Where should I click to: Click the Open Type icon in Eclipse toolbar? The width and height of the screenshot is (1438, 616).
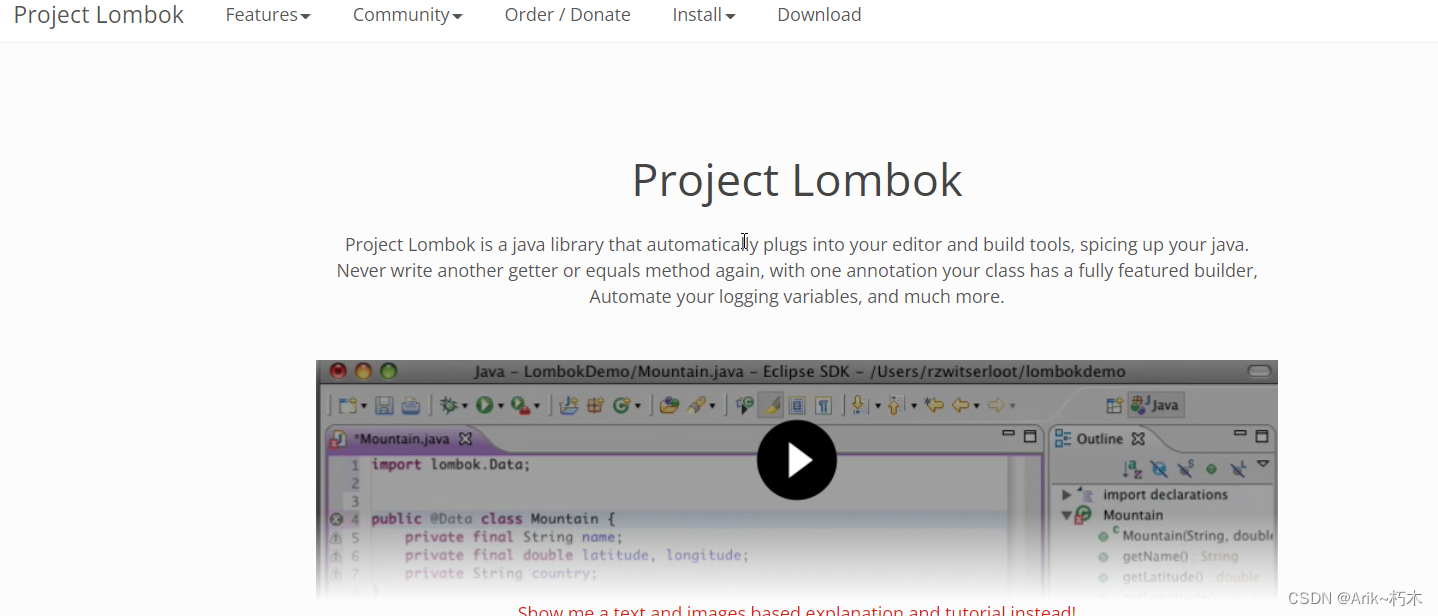[670, 405]
